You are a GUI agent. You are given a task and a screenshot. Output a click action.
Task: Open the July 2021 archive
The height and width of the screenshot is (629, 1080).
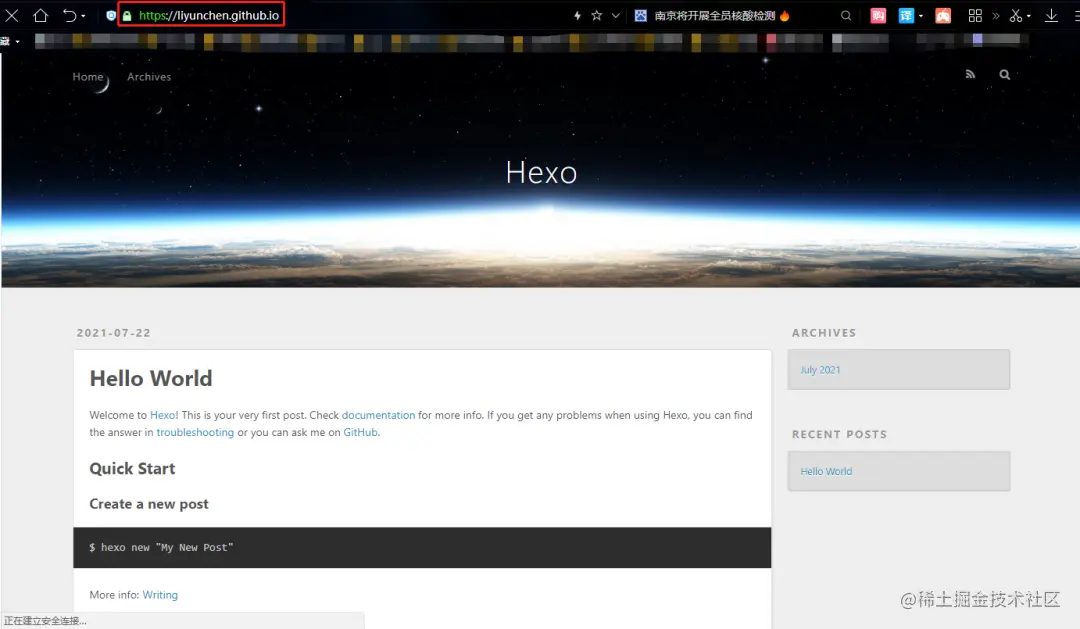(820, 370)
